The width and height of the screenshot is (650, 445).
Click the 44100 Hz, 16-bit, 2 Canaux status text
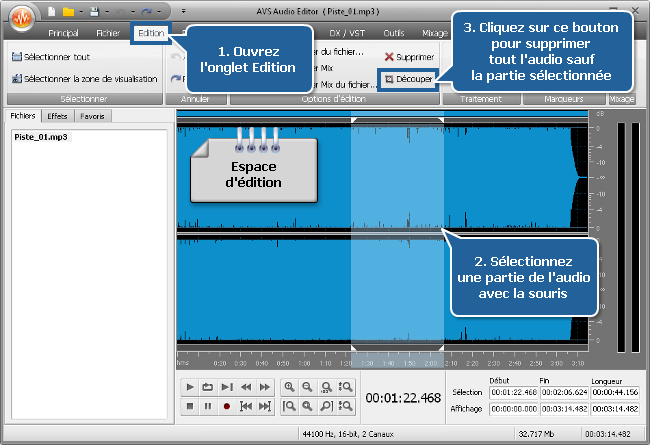click(x=348, y=434)
